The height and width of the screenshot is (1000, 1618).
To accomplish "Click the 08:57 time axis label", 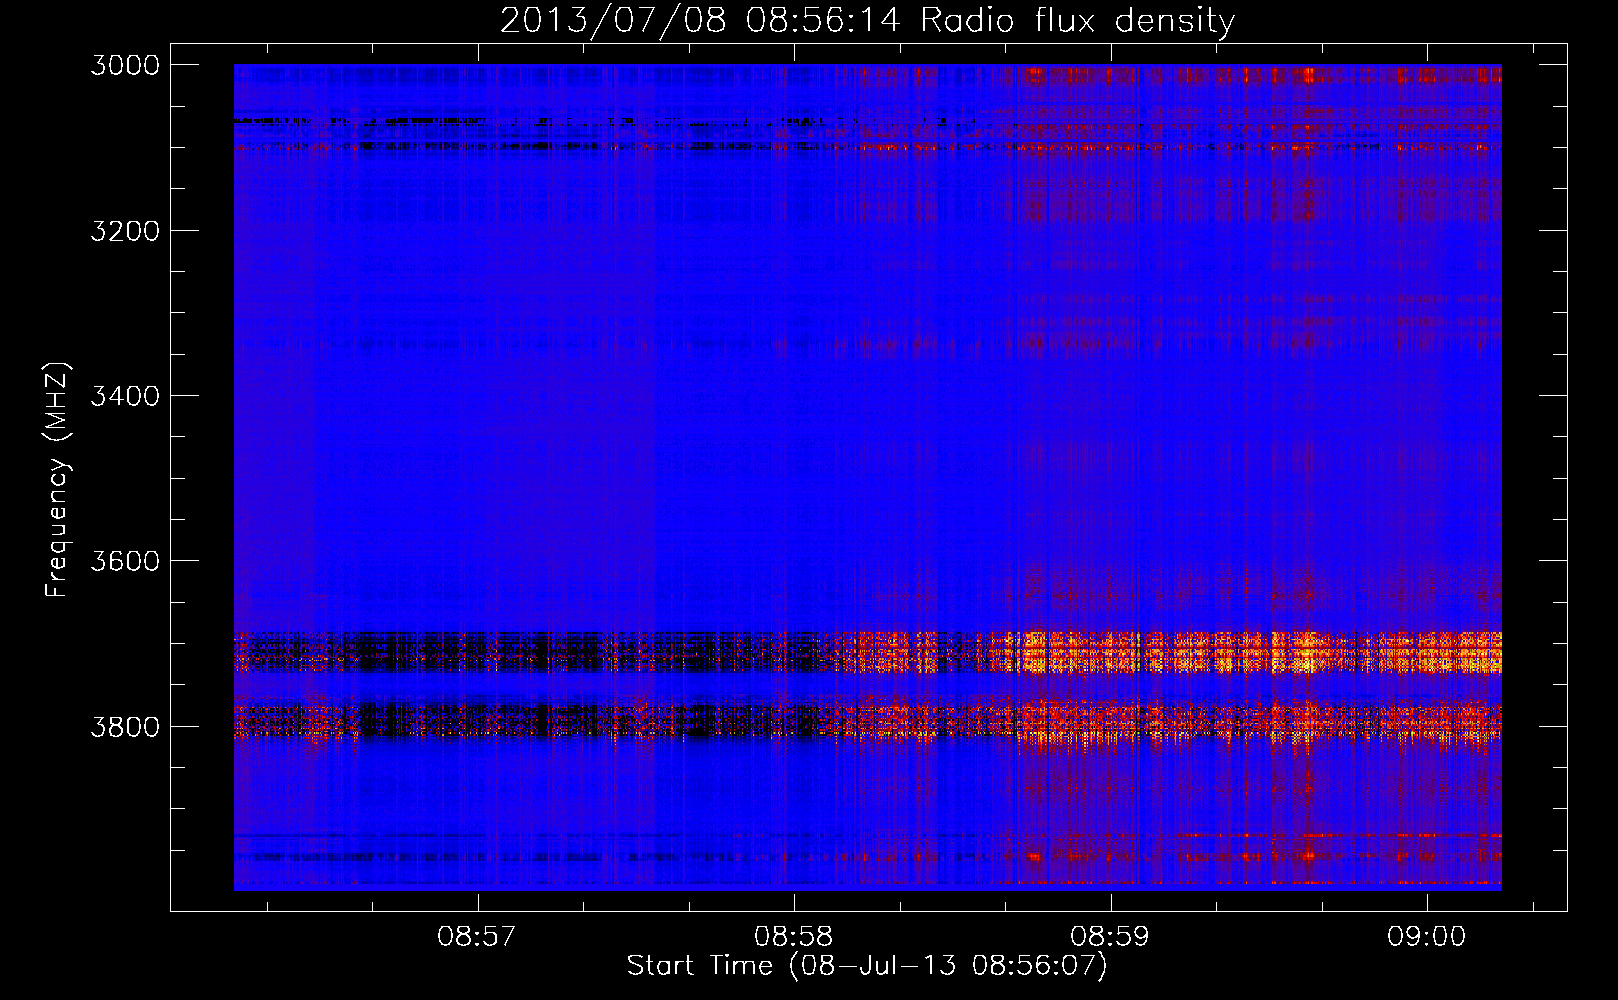I will [477, 936].
